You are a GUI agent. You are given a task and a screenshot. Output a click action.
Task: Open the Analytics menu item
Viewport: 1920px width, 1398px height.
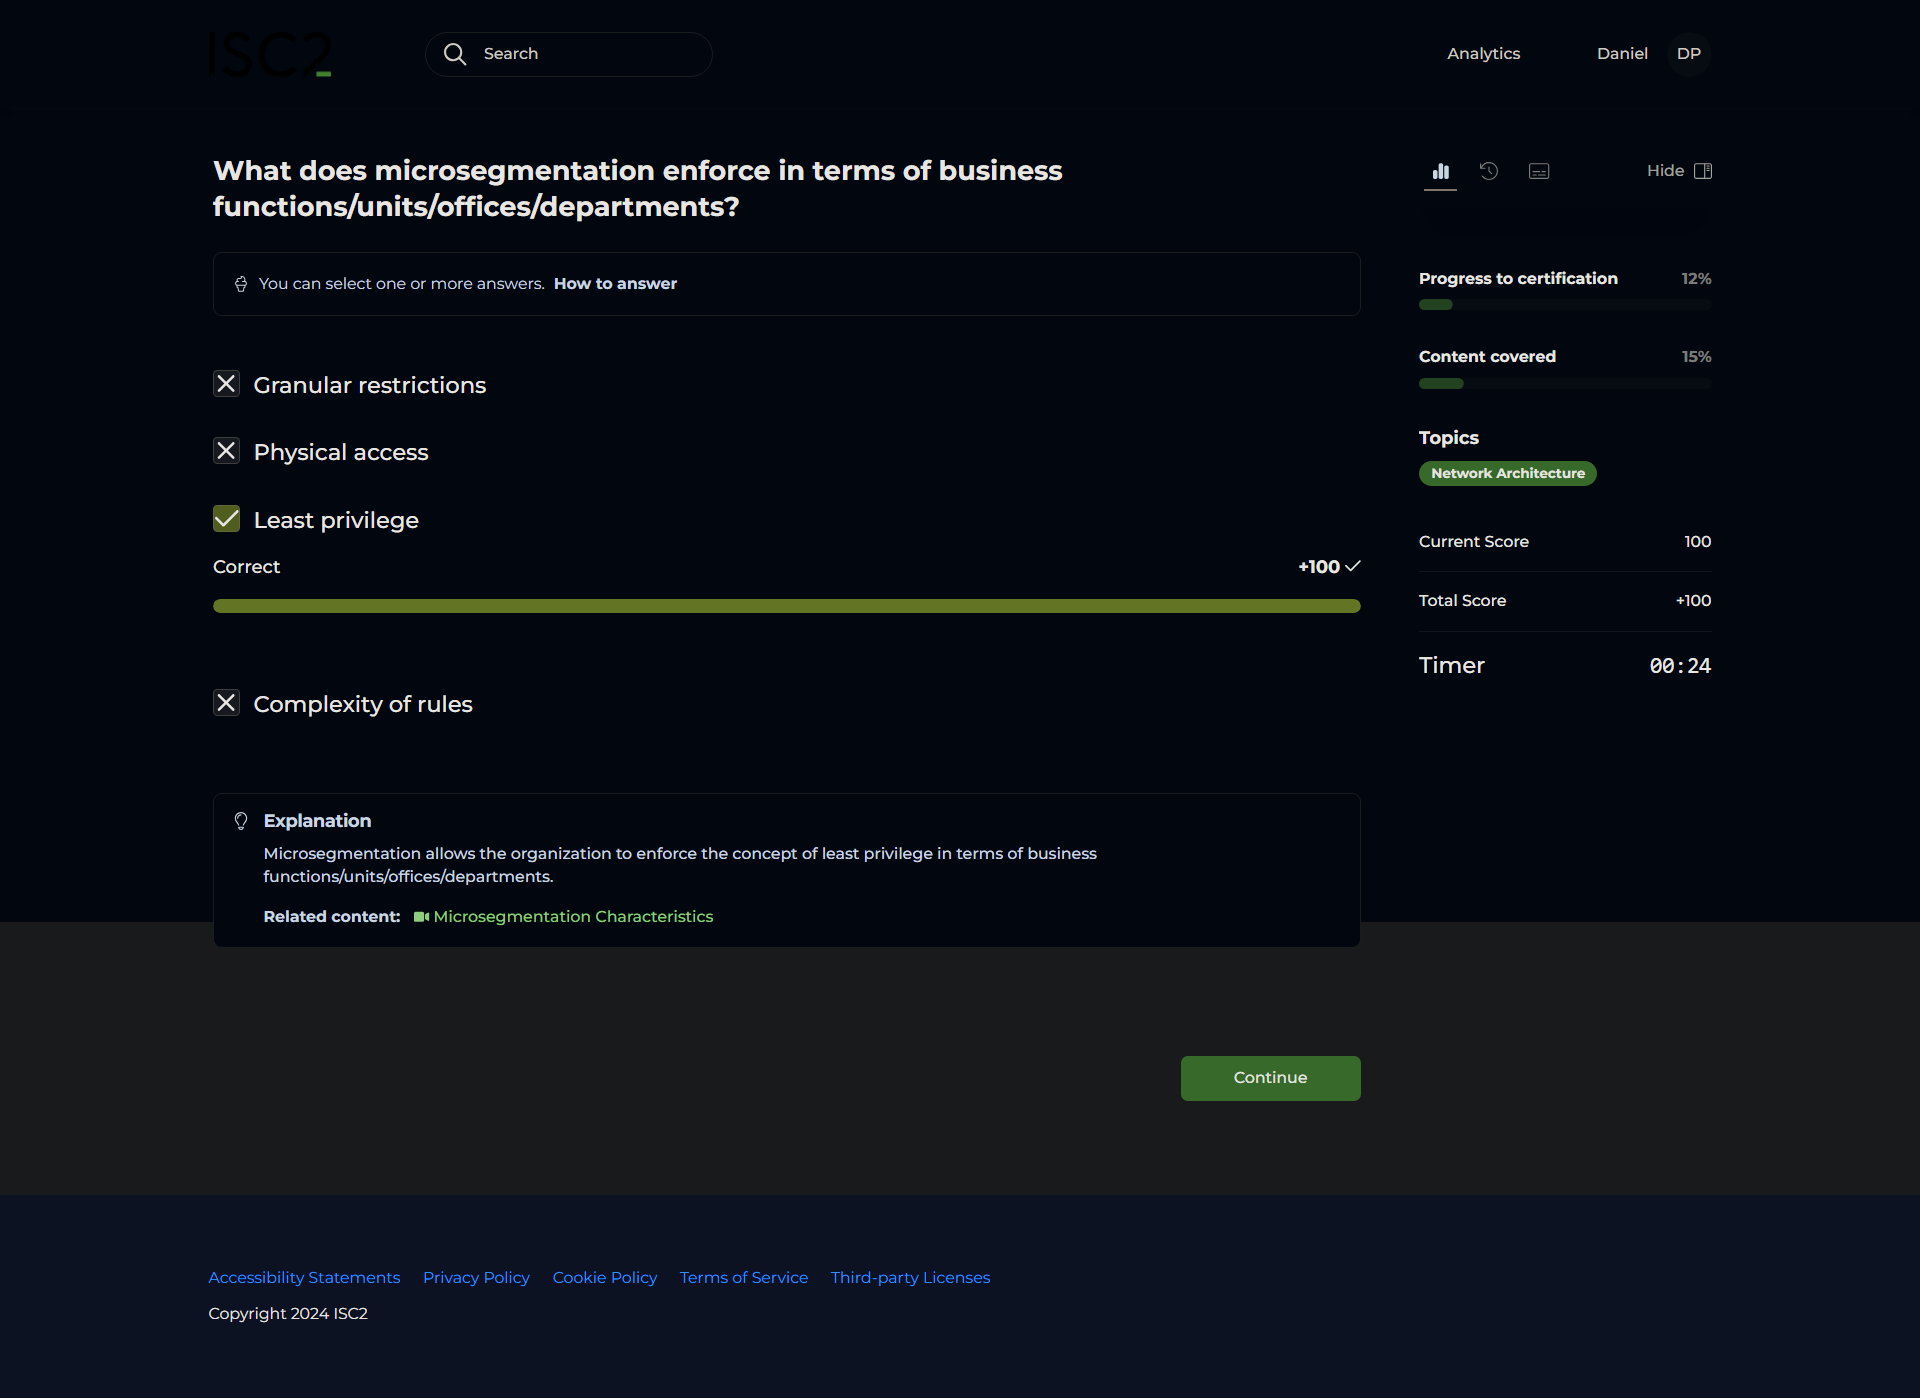(1483, 54)
